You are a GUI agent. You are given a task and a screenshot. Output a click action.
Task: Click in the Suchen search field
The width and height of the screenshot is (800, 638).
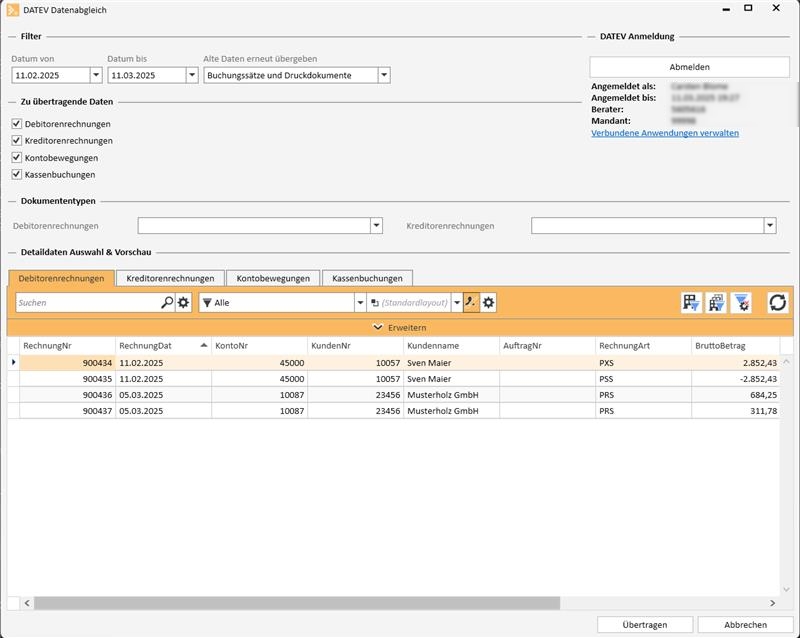pos(88,303)
